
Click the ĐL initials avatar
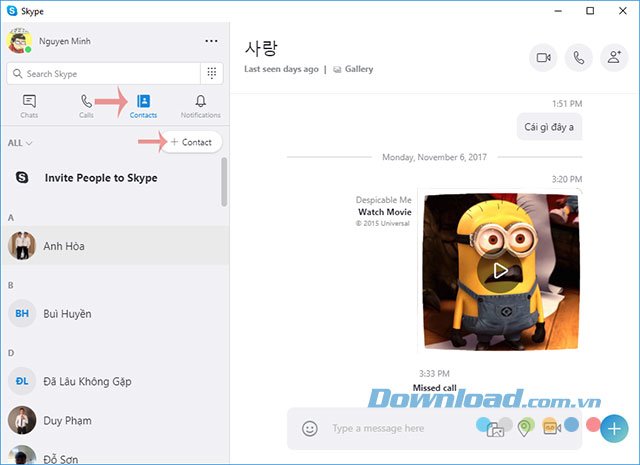pyautogui.click(x=22, y=381)
